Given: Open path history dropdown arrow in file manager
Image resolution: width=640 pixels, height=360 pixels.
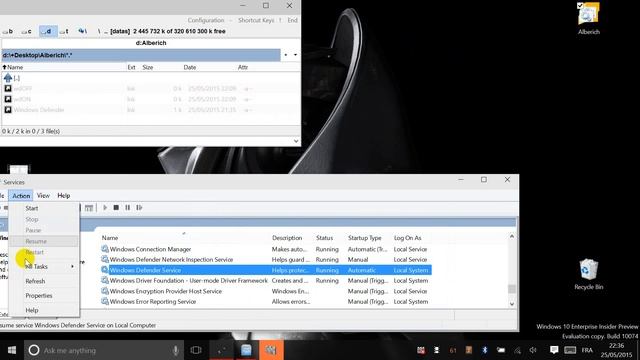Looking at the screenshot, I should (296, 55).
